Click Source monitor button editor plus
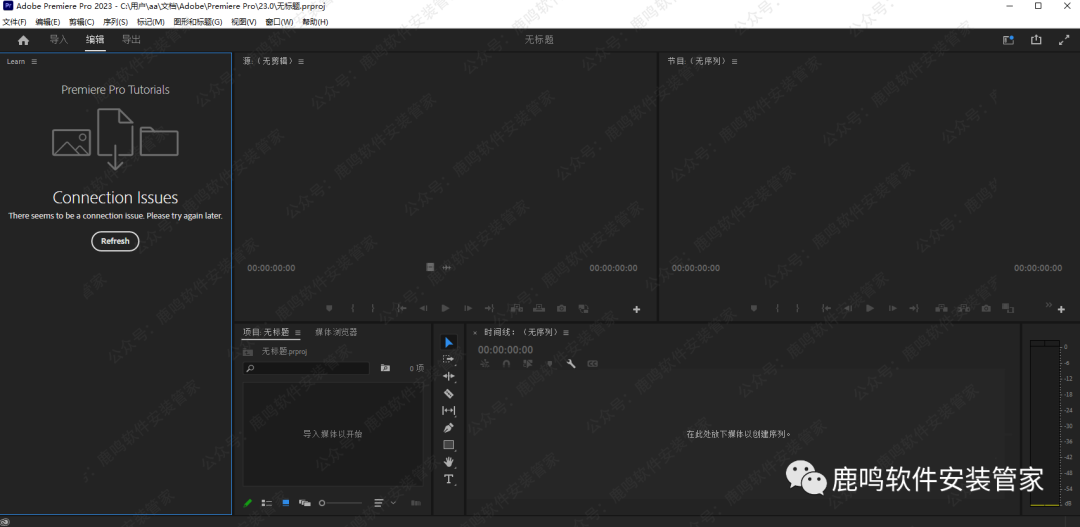Viewport: 1080px width, 527px height. 636,309
